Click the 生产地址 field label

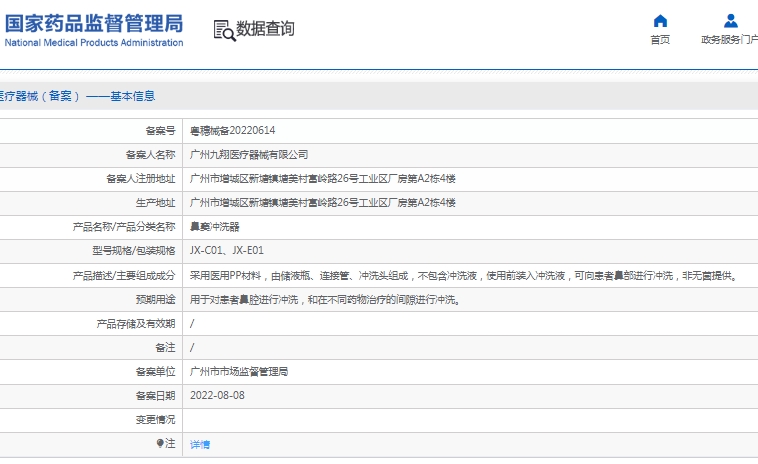pos(155,203)
